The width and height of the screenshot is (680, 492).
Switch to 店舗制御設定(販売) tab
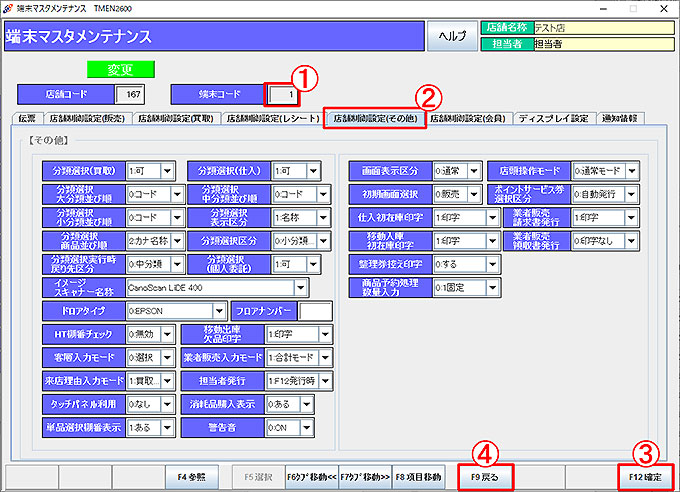pyautogui.click(x=87, y=118)
